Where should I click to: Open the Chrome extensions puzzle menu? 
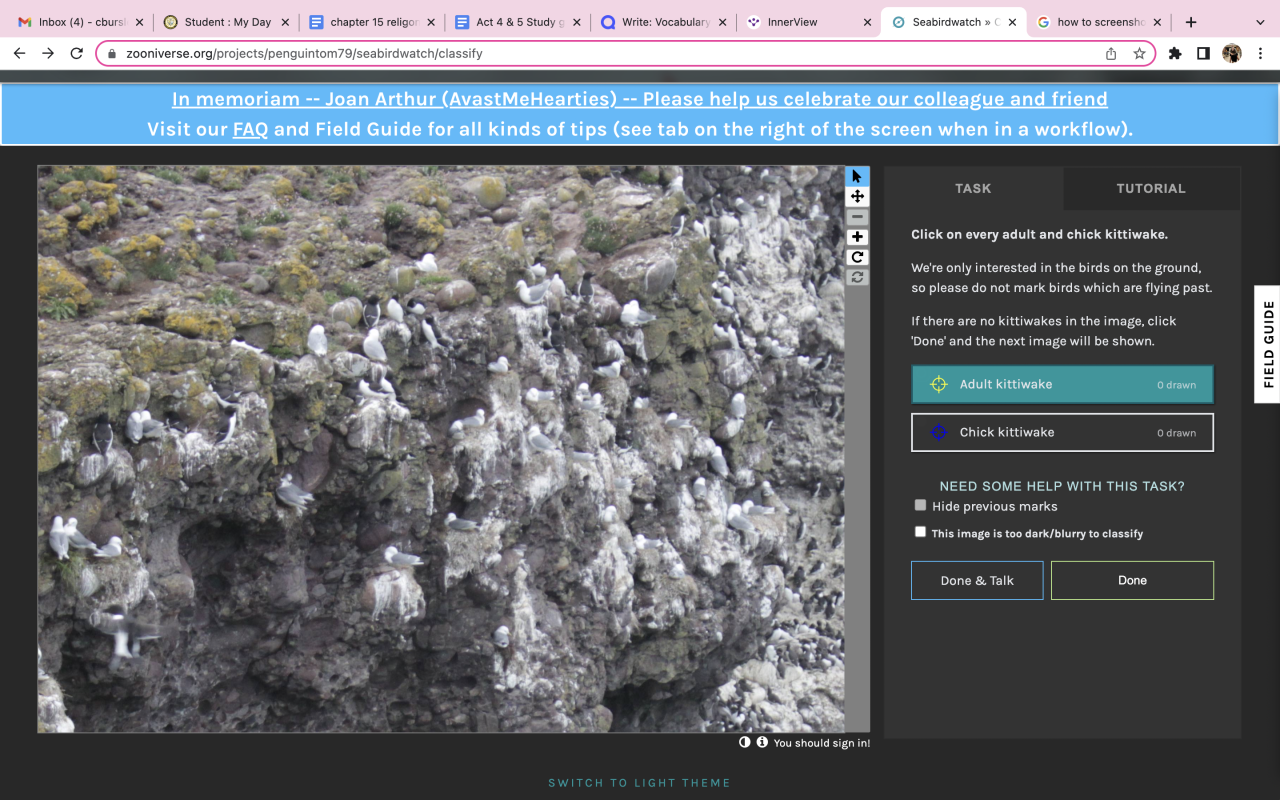(1175, 54)
